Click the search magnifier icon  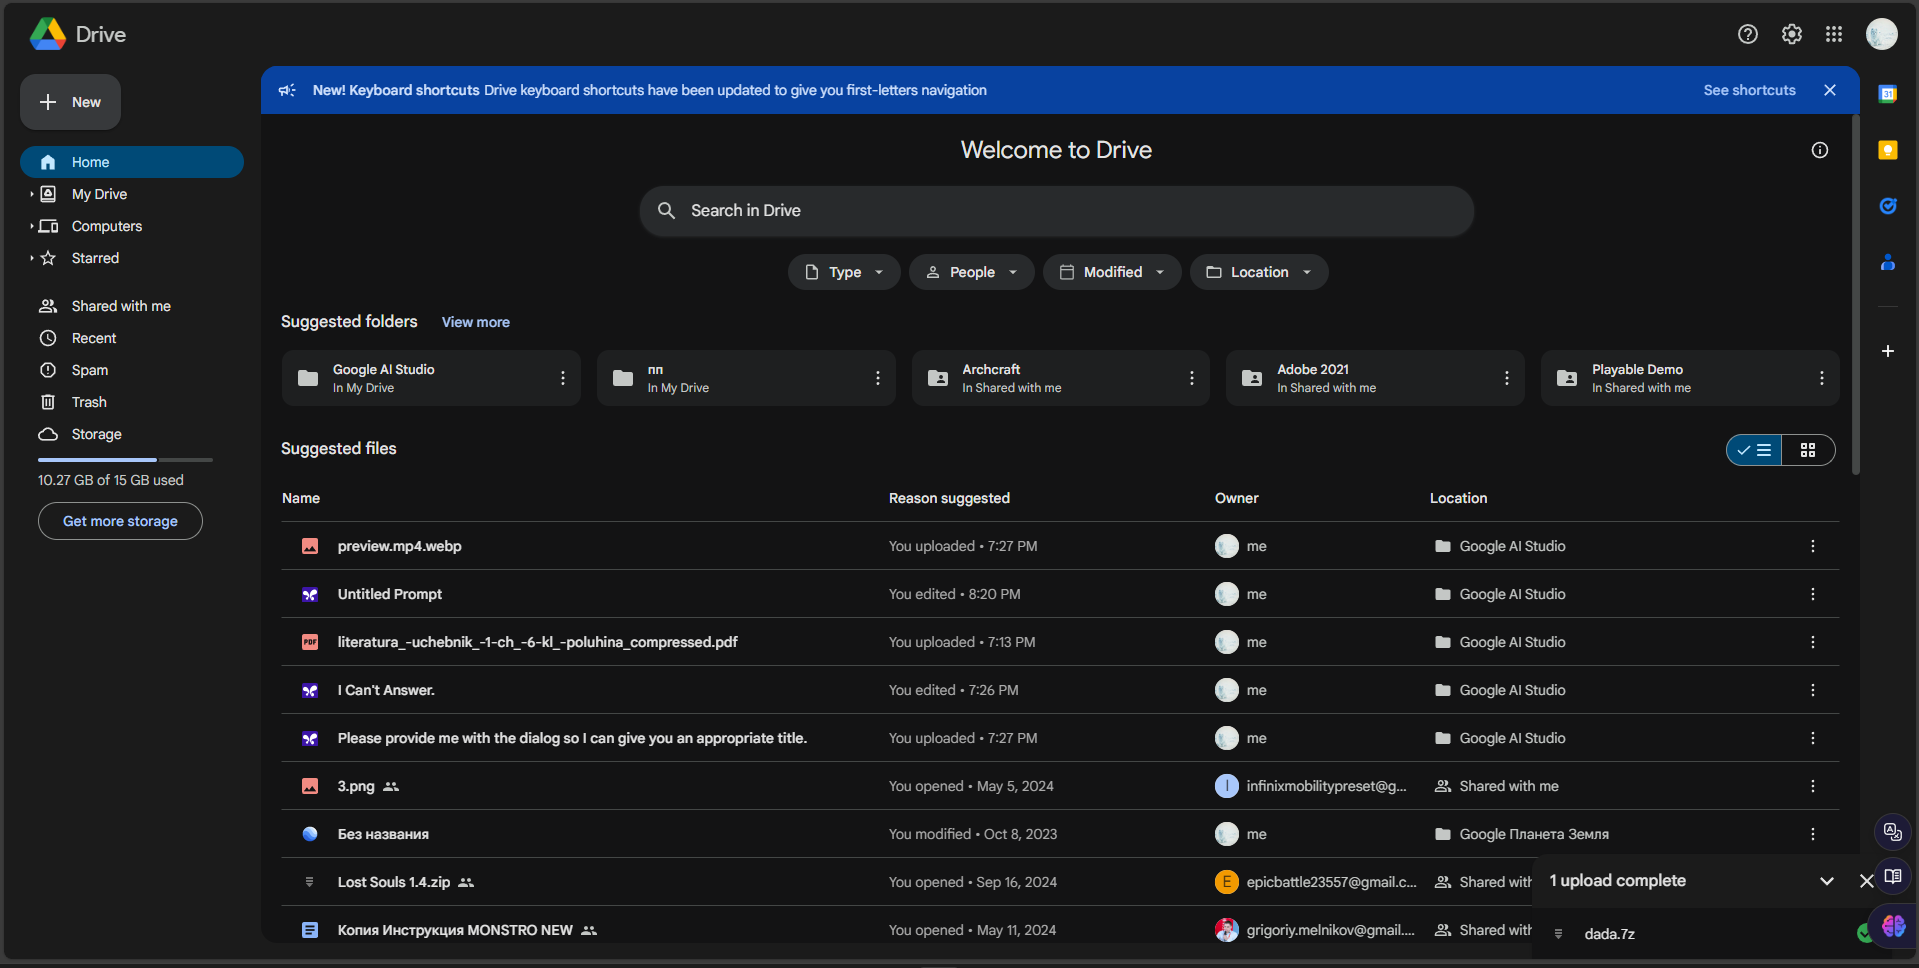[x=666, y=210]
